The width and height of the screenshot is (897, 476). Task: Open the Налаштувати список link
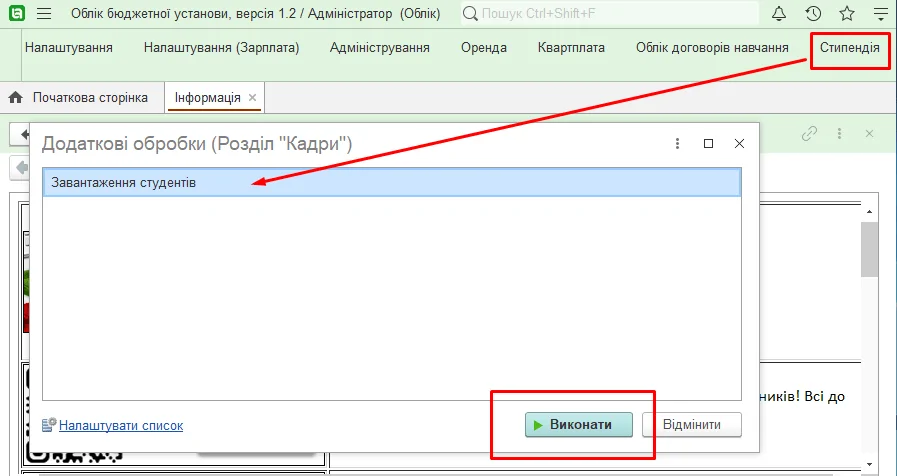[x=121, y=426]
